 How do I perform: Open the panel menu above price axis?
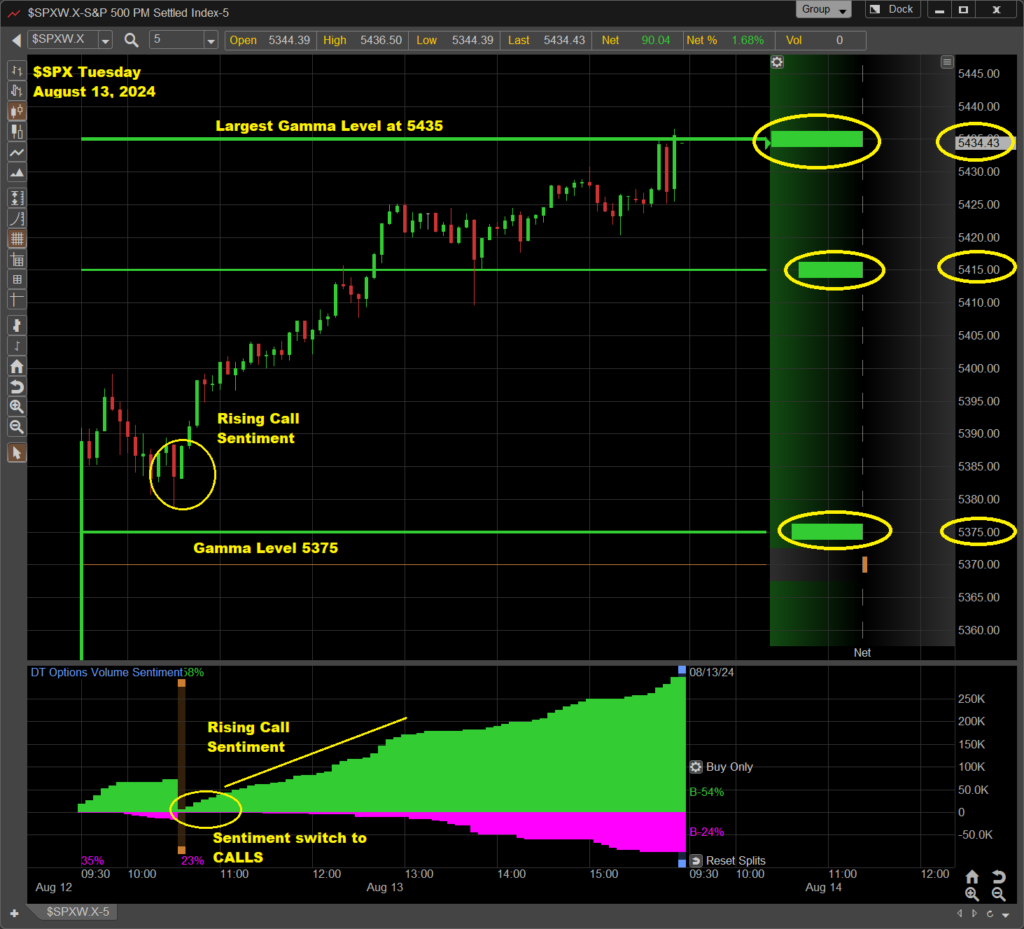947,62
